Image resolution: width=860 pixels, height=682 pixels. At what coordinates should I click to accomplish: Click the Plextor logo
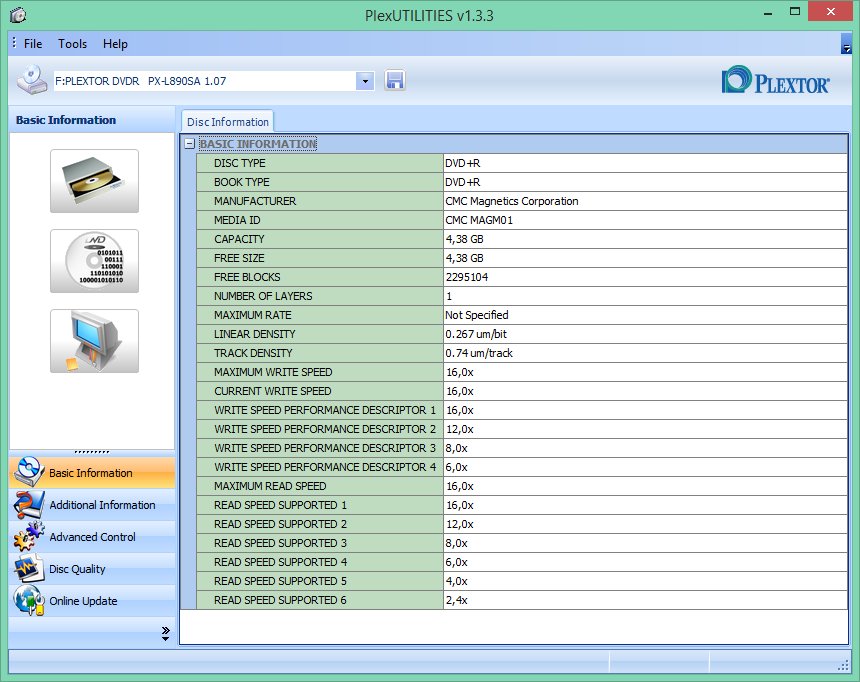pos(776,81)
